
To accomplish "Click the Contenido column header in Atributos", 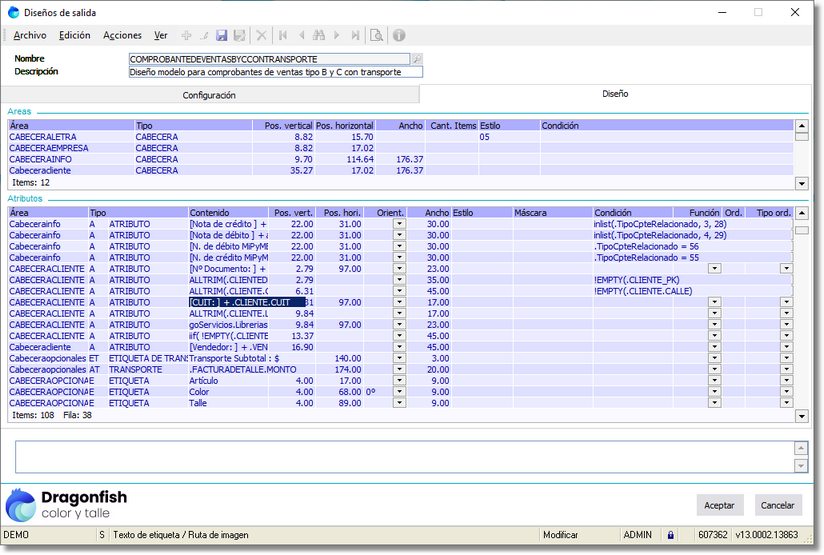I will [x=228, y=213].
